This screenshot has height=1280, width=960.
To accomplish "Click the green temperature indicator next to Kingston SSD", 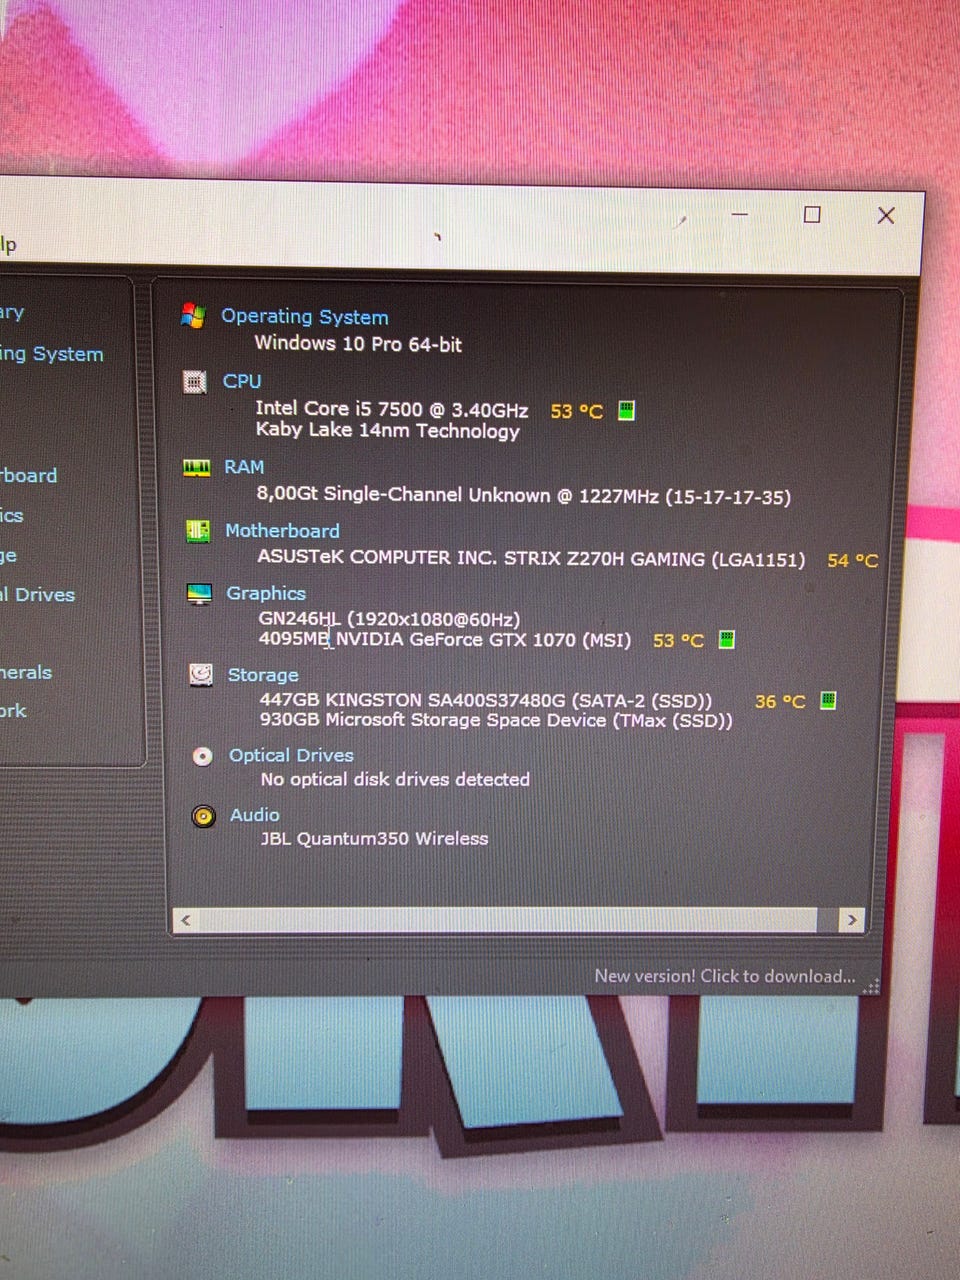I will pyautogui.click(x=828, y=700).
